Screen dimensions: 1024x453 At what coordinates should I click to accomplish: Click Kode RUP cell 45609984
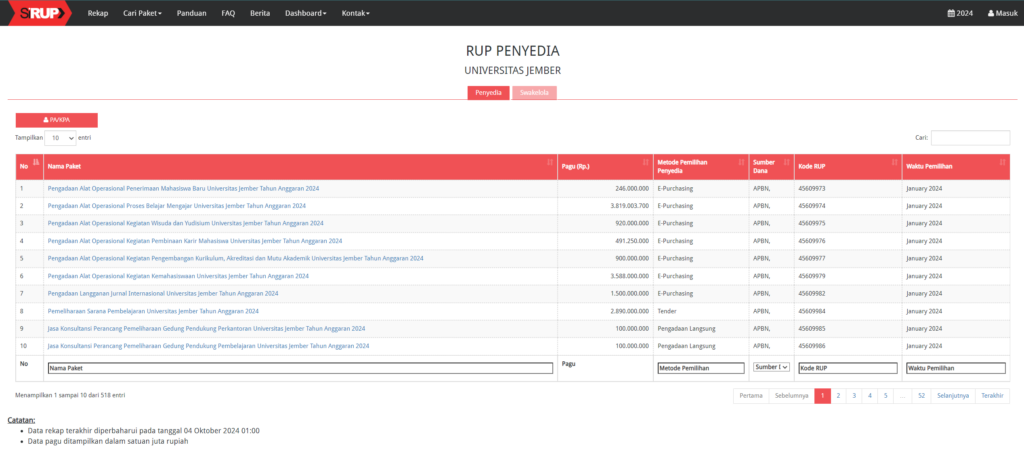point(811,311)
